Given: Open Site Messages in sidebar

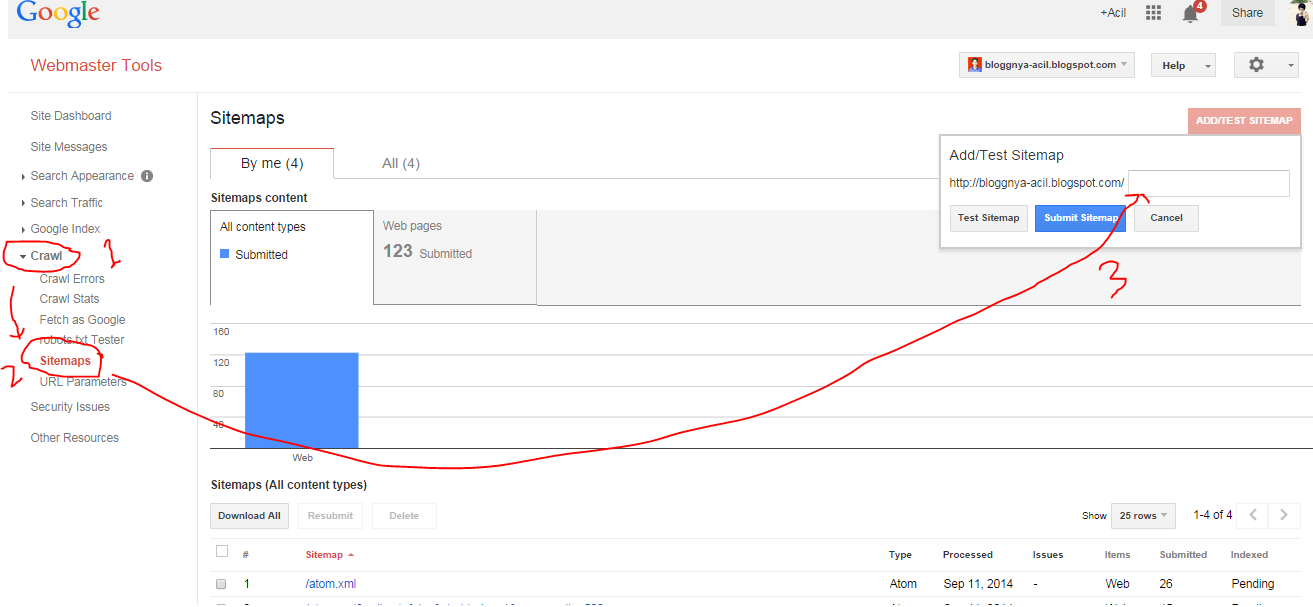Looking at the screenshot, I should (x=69, y=147).
